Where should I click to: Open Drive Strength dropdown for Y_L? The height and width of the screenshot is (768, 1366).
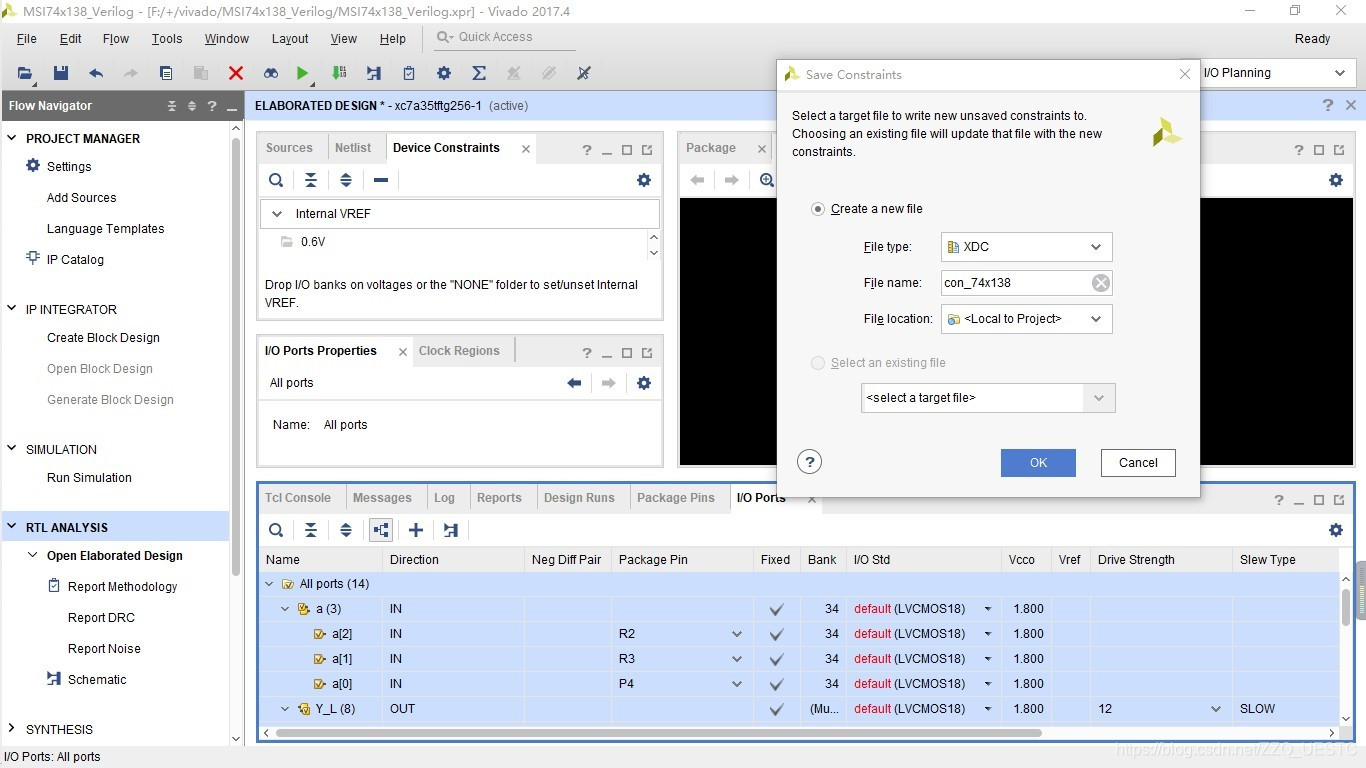click(x=1216, y=709)
